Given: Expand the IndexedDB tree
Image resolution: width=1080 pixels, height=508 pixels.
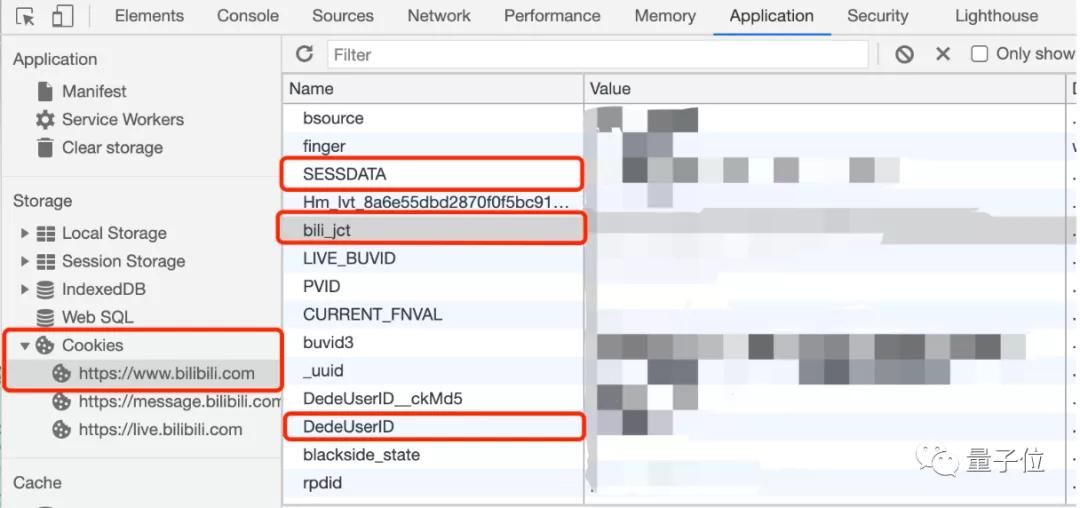Looking at the screenshot, I should 25,289.
